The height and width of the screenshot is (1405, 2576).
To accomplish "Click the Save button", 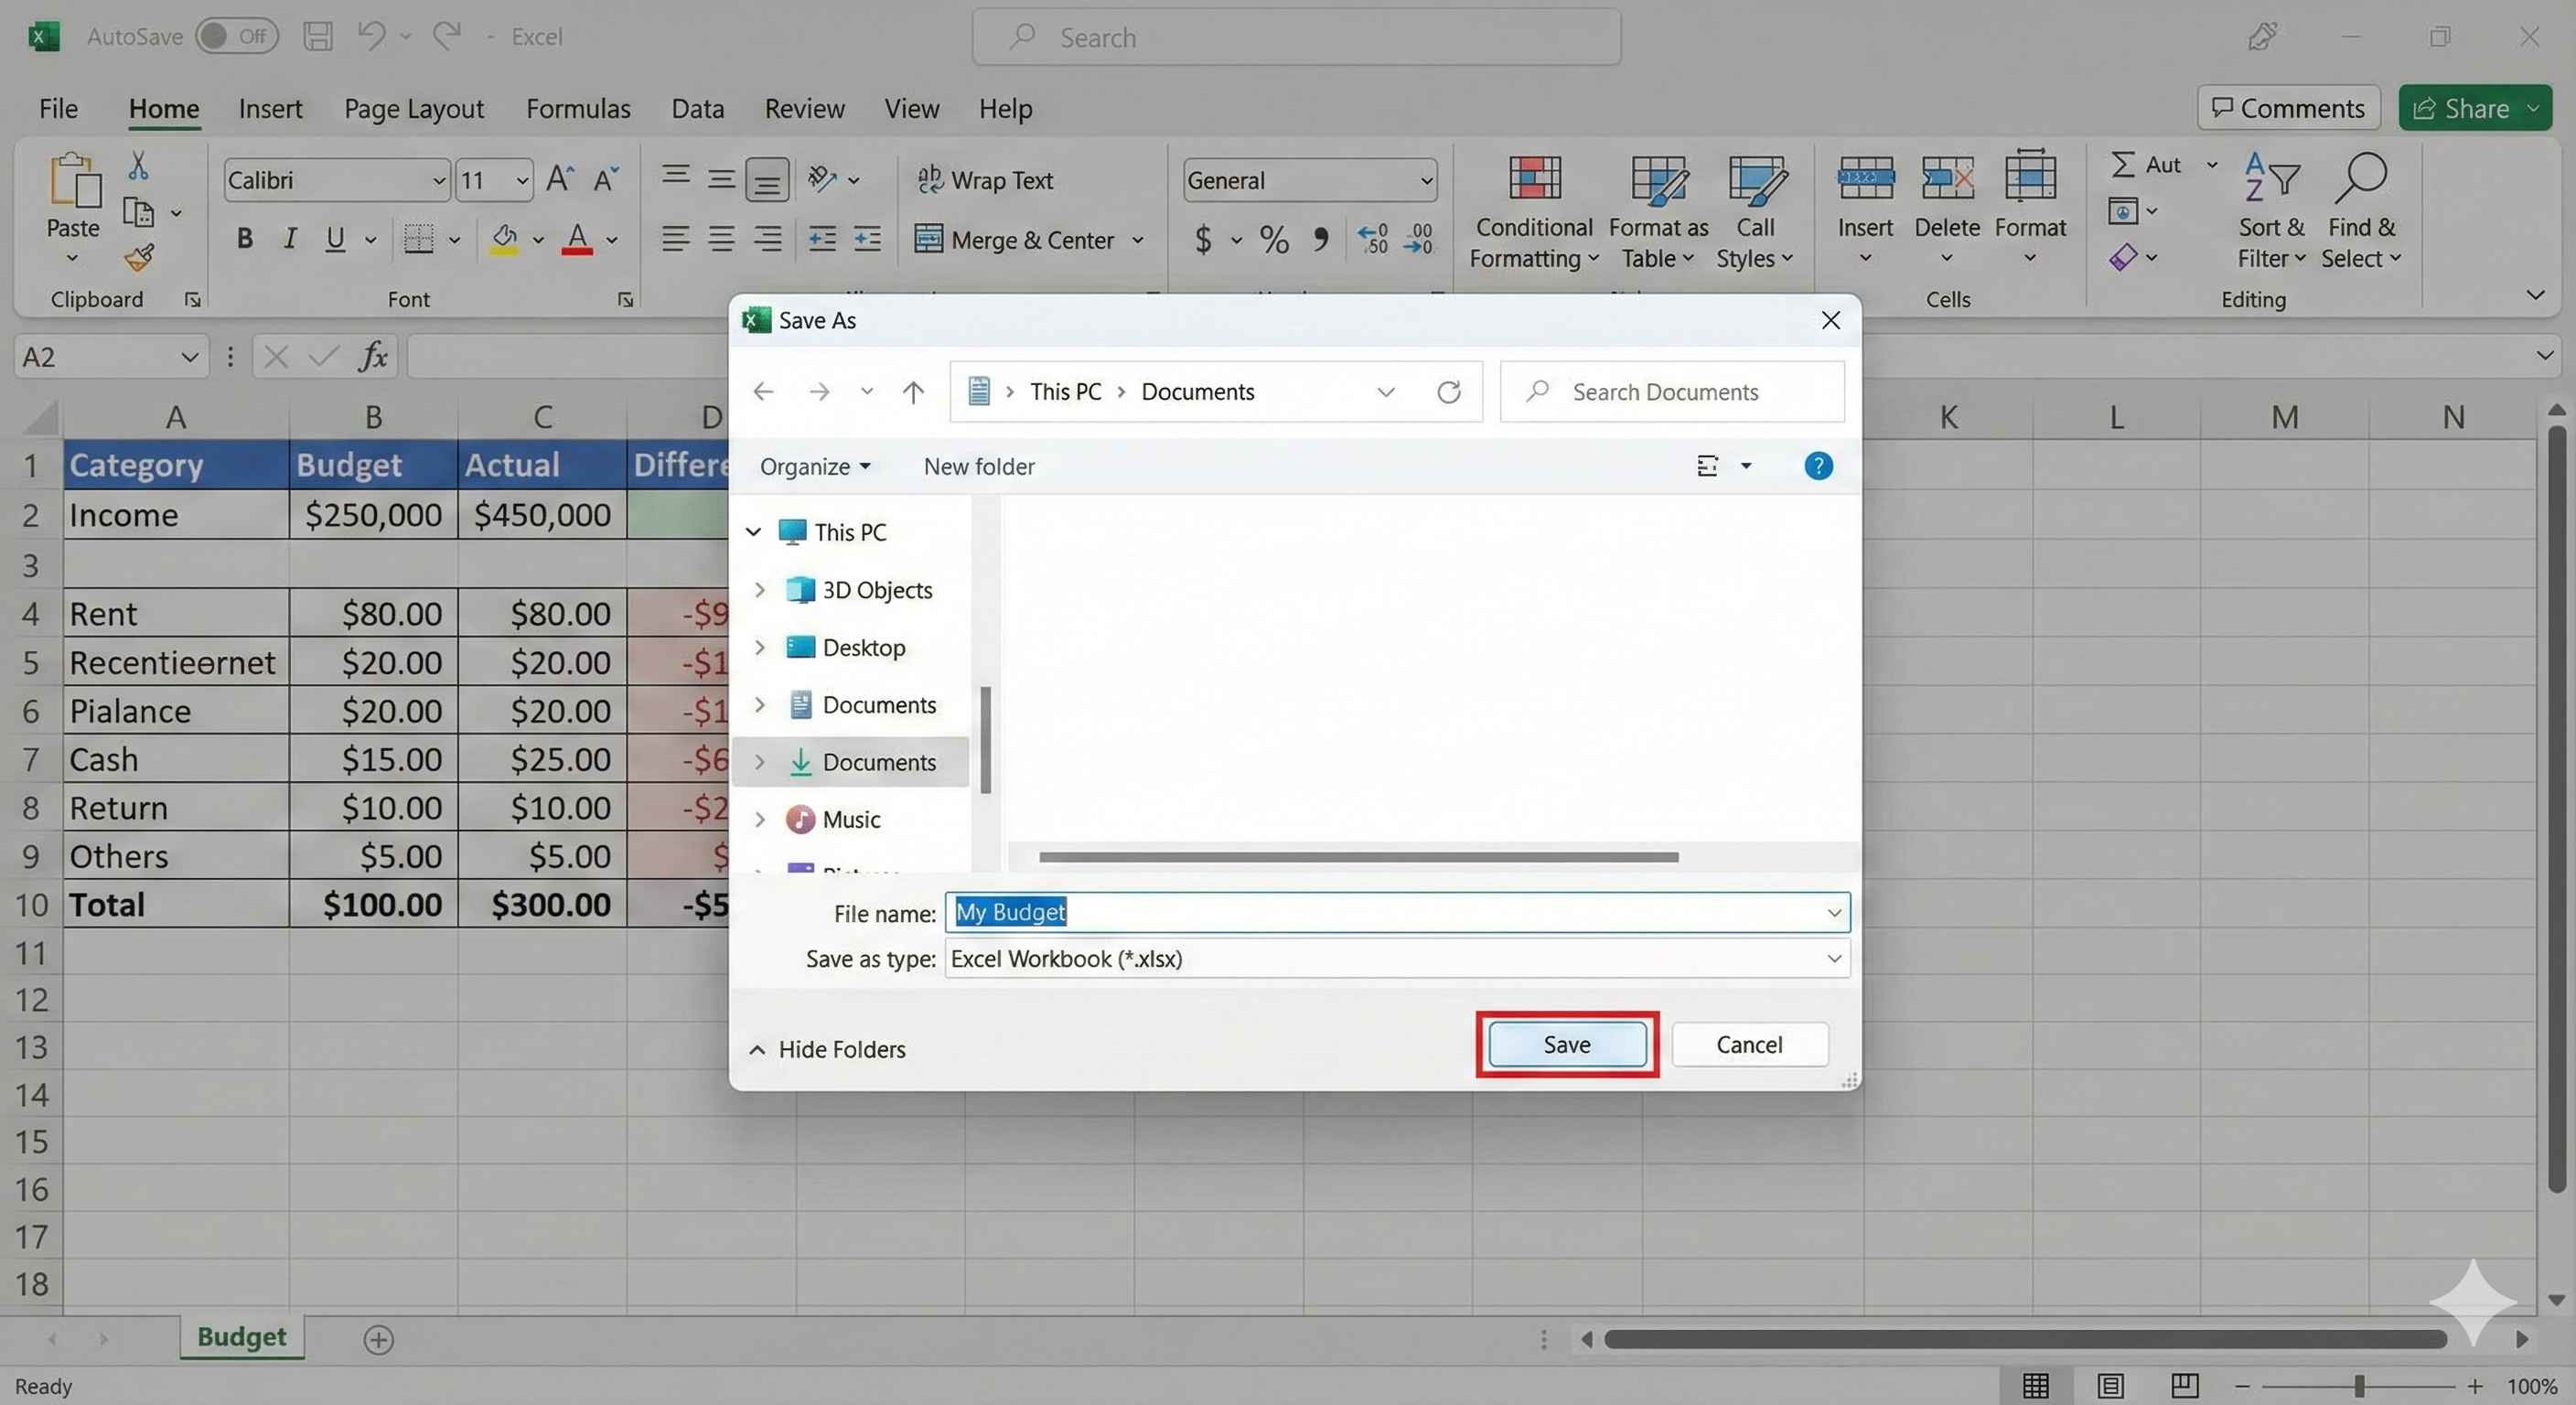I will coord(1566,1045).
